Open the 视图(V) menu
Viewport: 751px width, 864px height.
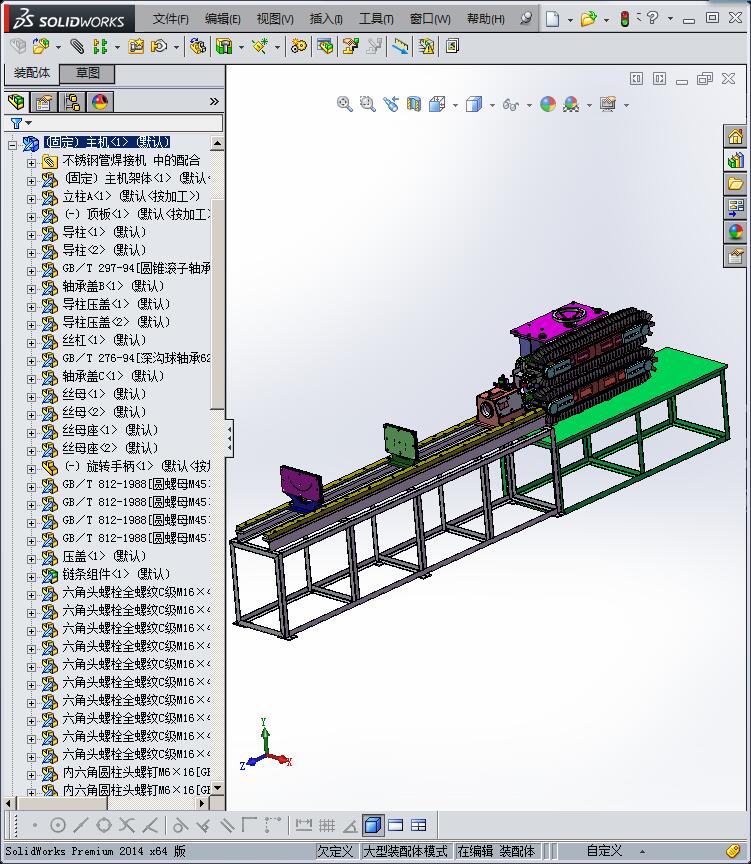[275, 19]
